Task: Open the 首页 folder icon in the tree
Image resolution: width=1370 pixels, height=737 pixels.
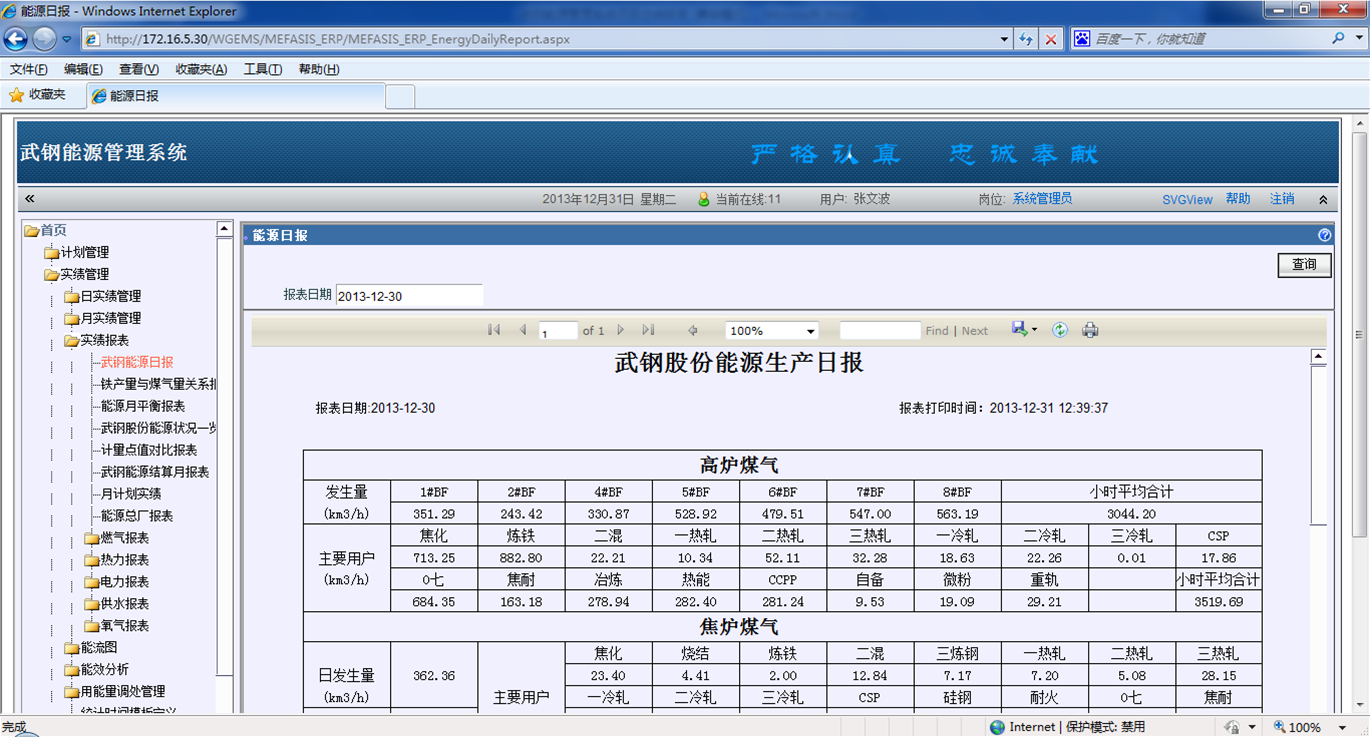Action: [31, 231]
